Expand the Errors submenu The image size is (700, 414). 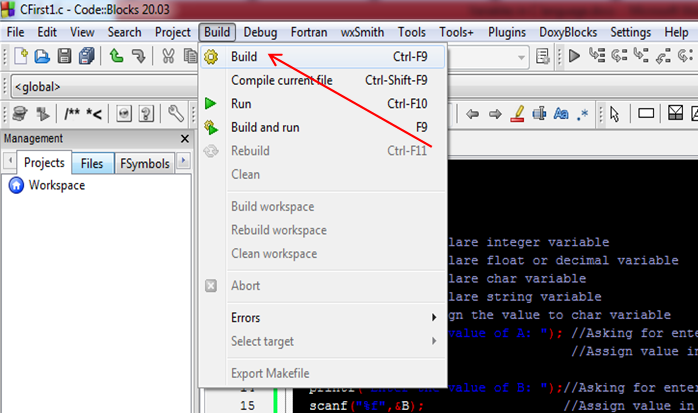335,318
